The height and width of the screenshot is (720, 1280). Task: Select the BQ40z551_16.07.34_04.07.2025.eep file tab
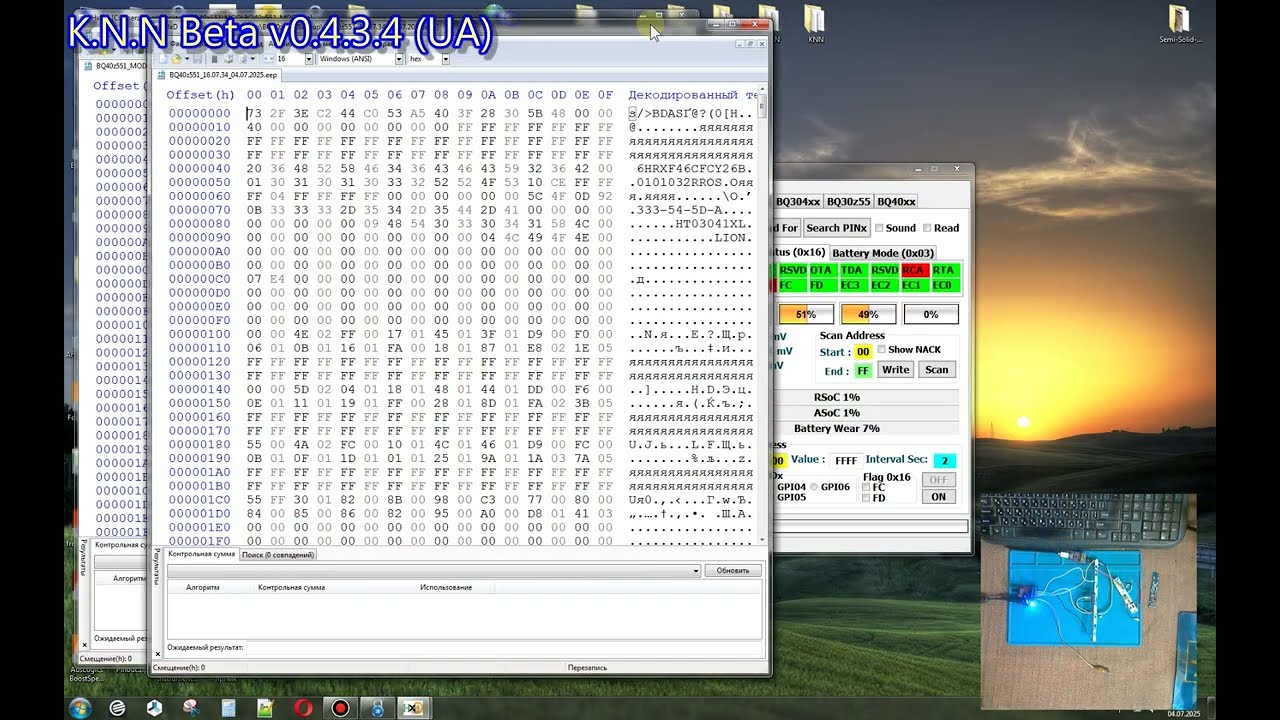pos(220,75)
